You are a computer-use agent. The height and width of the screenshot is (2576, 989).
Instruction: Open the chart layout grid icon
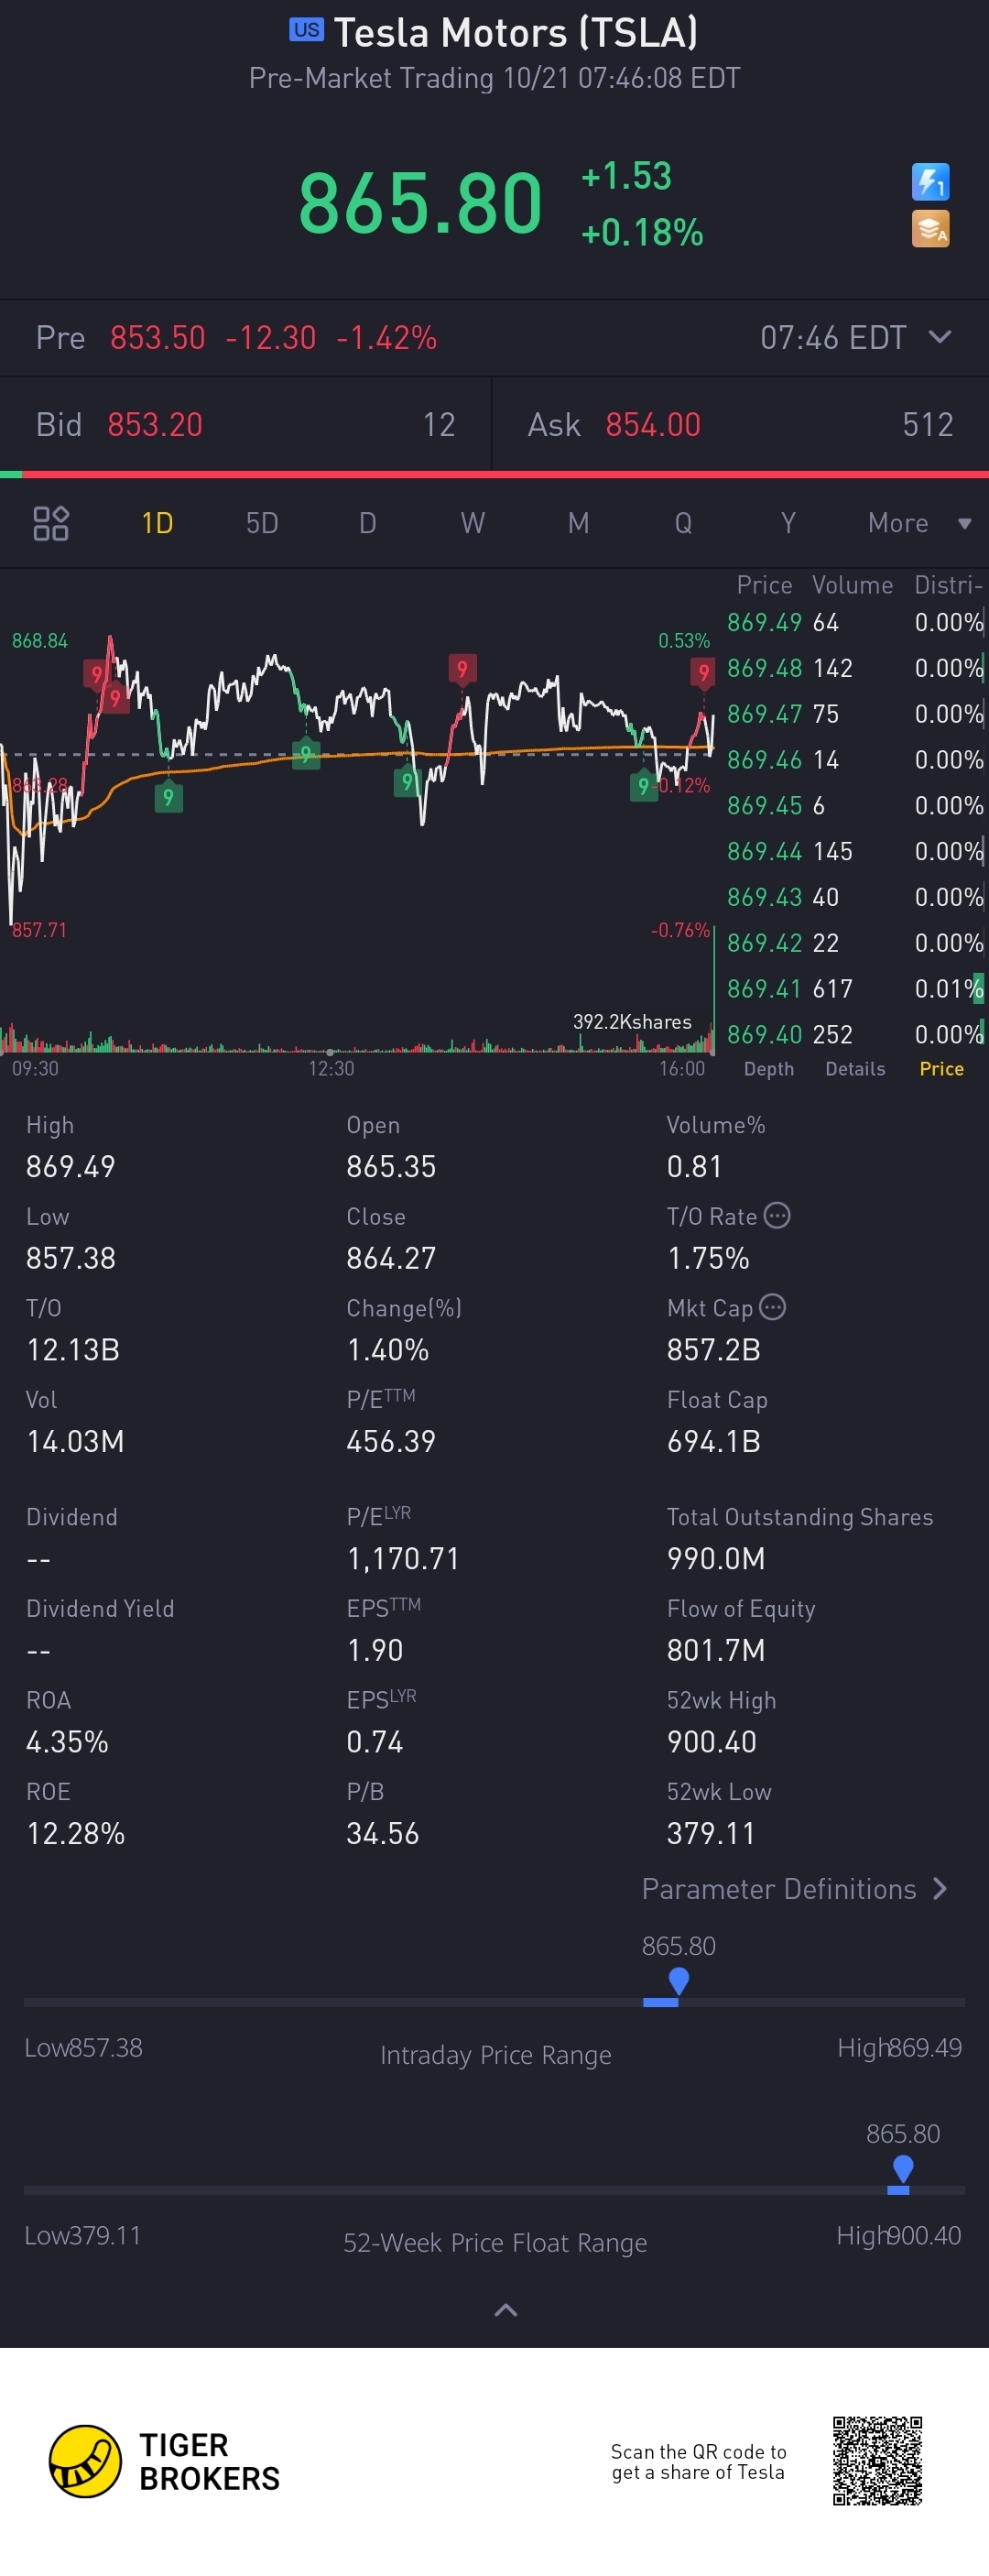click(x=51, y=523)
